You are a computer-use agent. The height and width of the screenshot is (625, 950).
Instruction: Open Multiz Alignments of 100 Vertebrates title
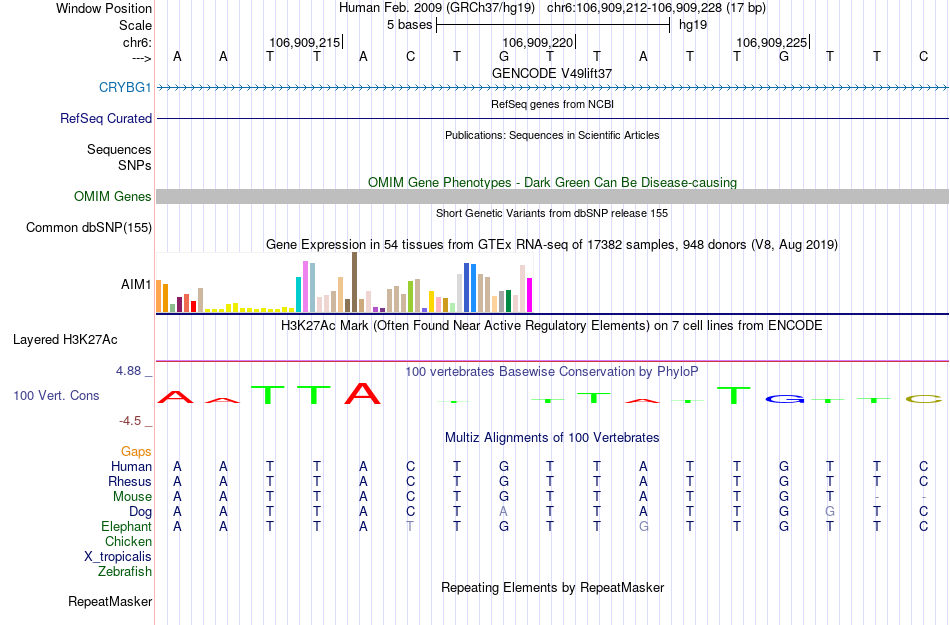pyautogui.click(x=552, y=437)
